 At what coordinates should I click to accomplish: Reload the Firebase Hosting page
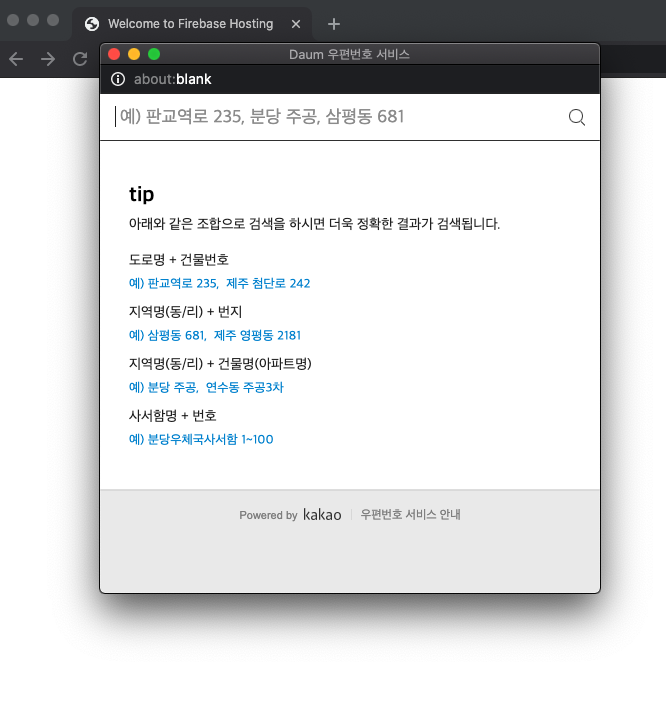point(80,59)
